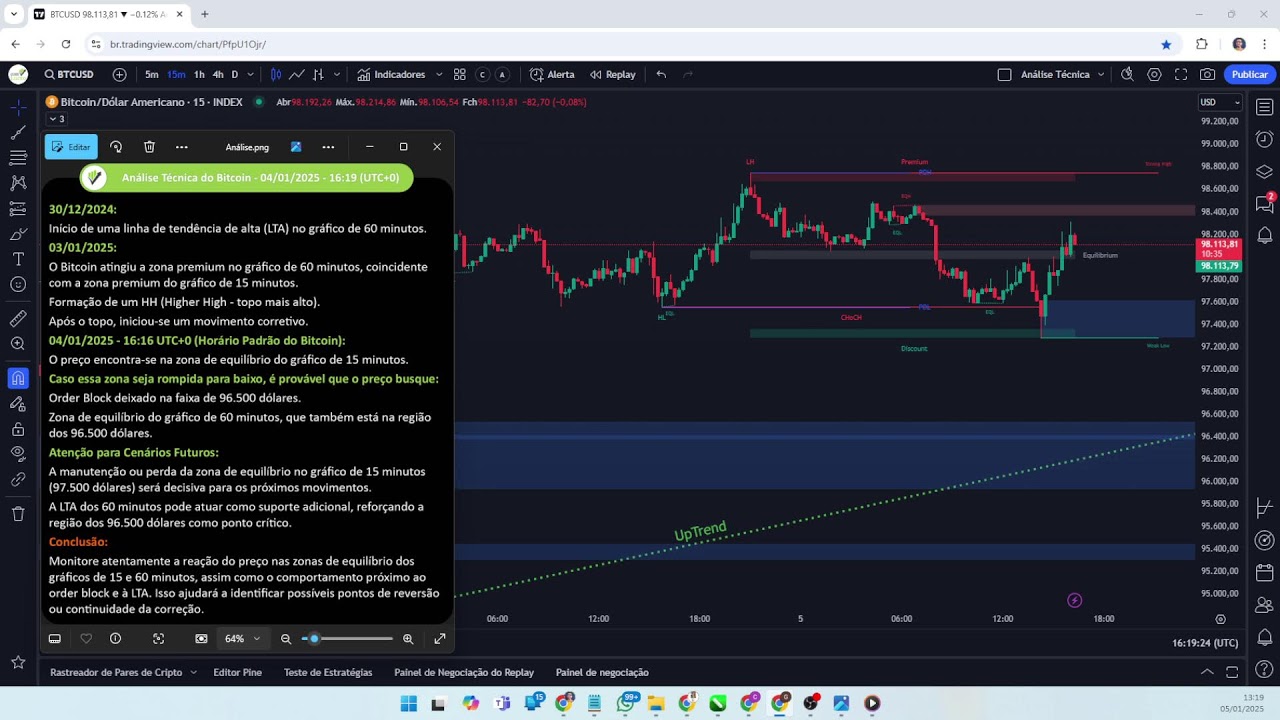Open the chat panel with 2 notifications
Image resolution: width=1280 pixels, height=720 pixels.
coord(1264,201)
